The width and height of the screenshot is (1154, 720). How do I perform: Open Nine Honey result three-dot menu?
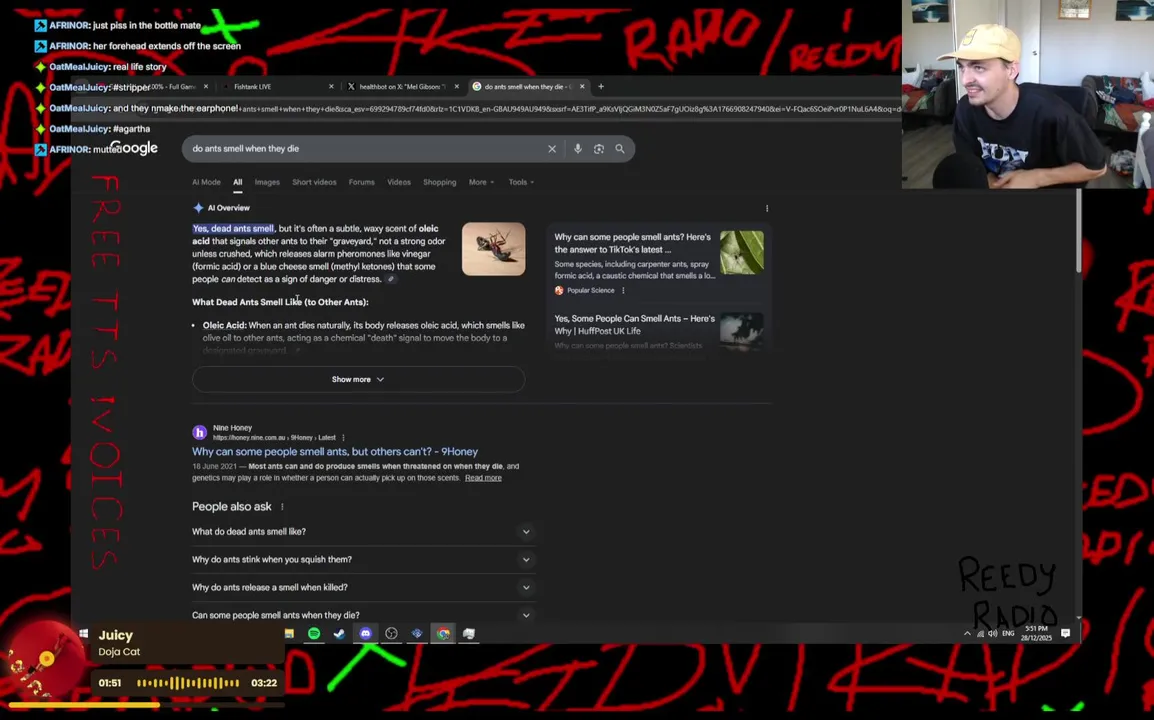[343, 437]
